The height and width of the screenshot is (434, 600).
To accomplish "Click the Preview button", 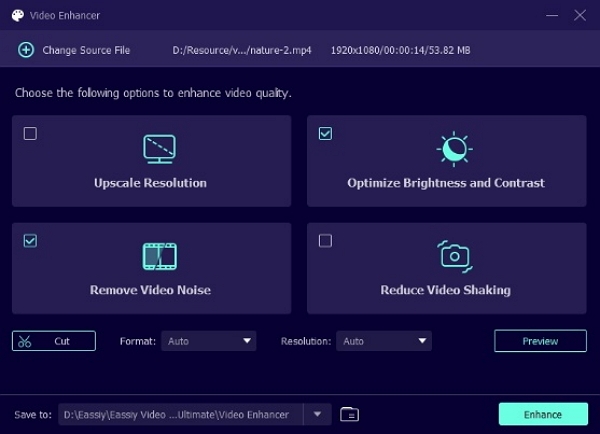I will [540, 341].
